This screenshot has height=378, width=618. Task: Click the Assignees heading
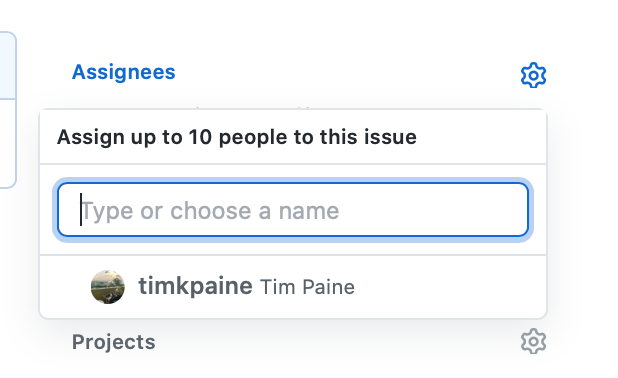click(x=124, y=72)
